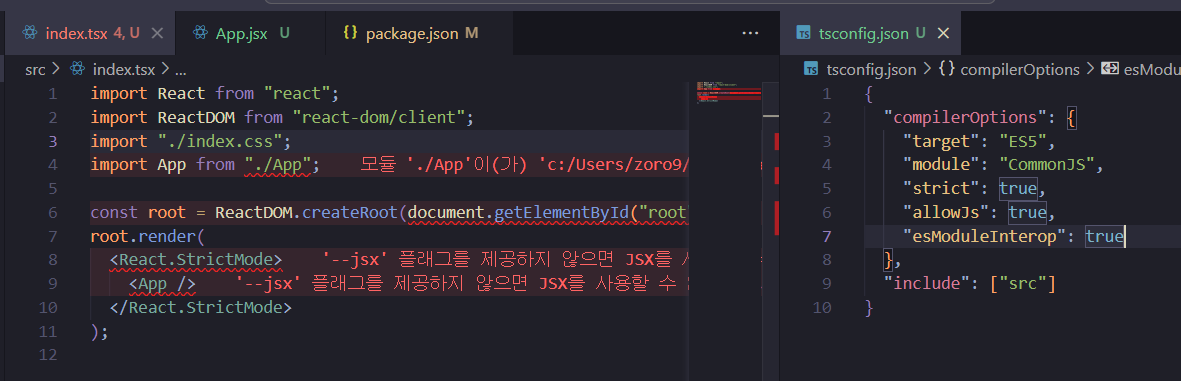Screen dimensions: 1181x381
Task: Click the React icon on App.jsx tab
Action: (x=200, y=33)
